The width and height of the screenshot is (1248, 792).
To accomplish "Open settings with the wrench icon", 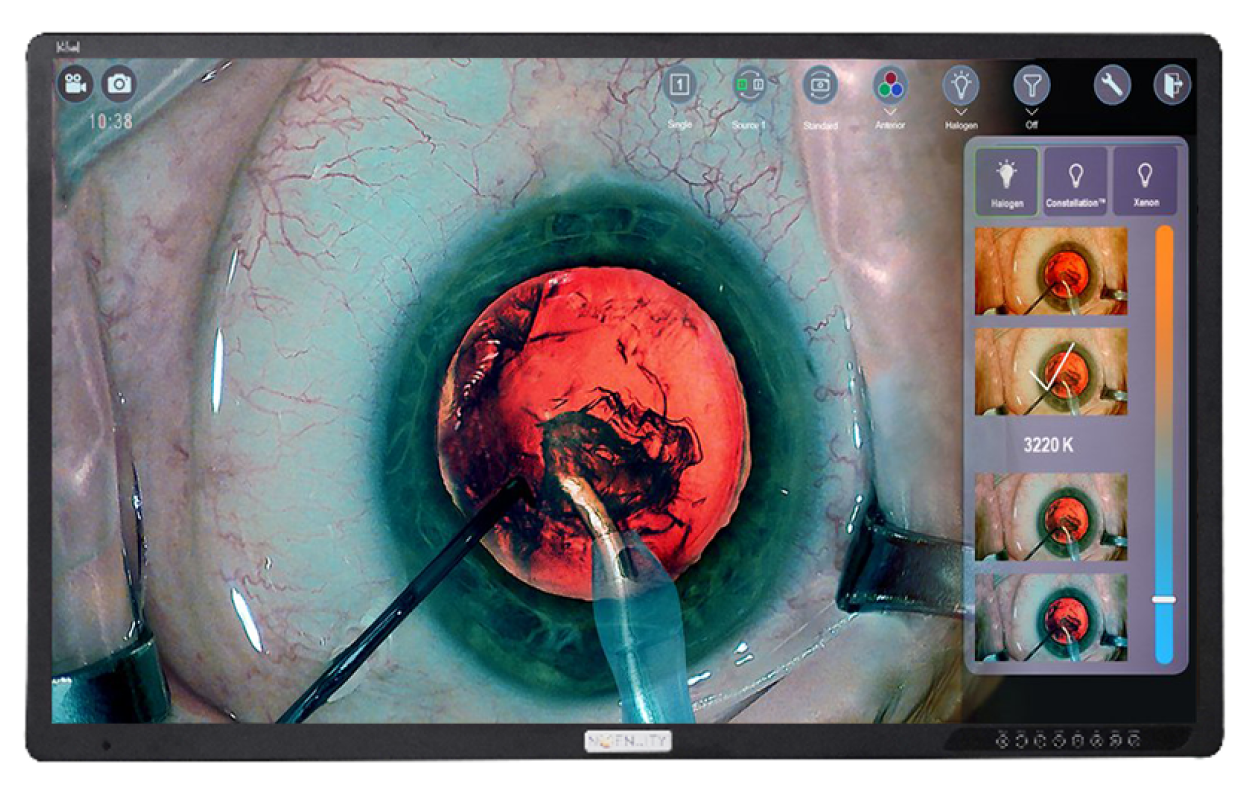I will coord(1111,86).
